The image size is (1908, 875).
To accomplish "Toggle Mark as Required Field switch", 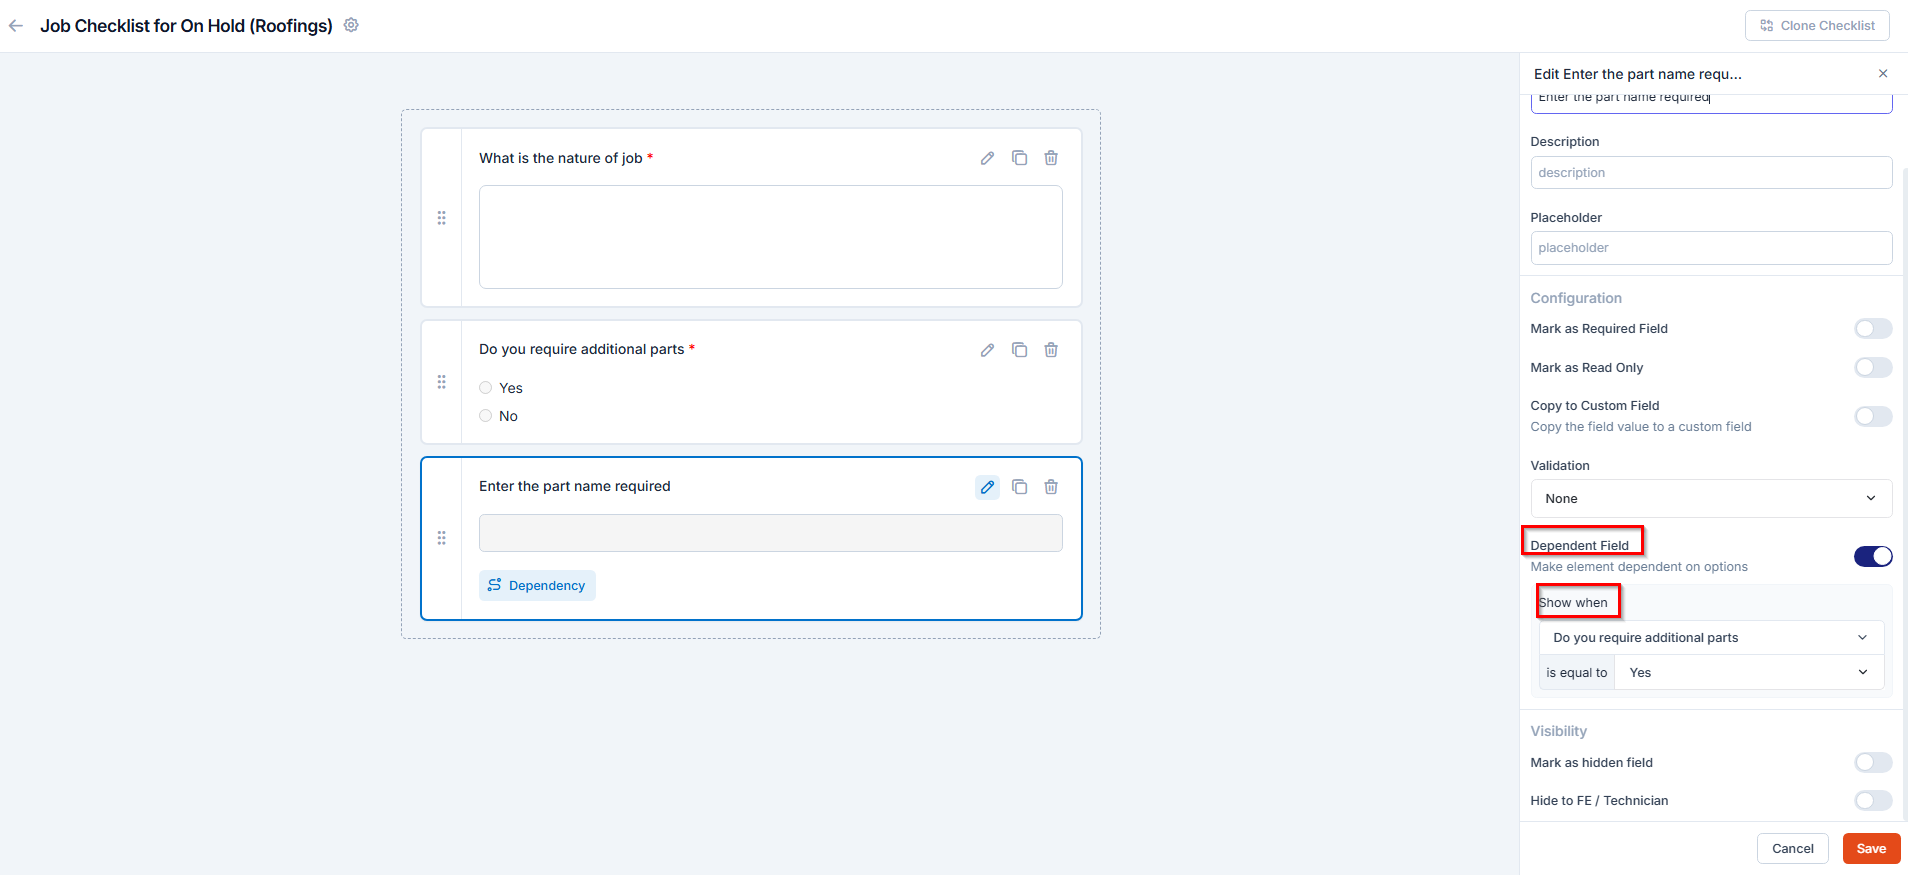I will tap(1873, 329).
